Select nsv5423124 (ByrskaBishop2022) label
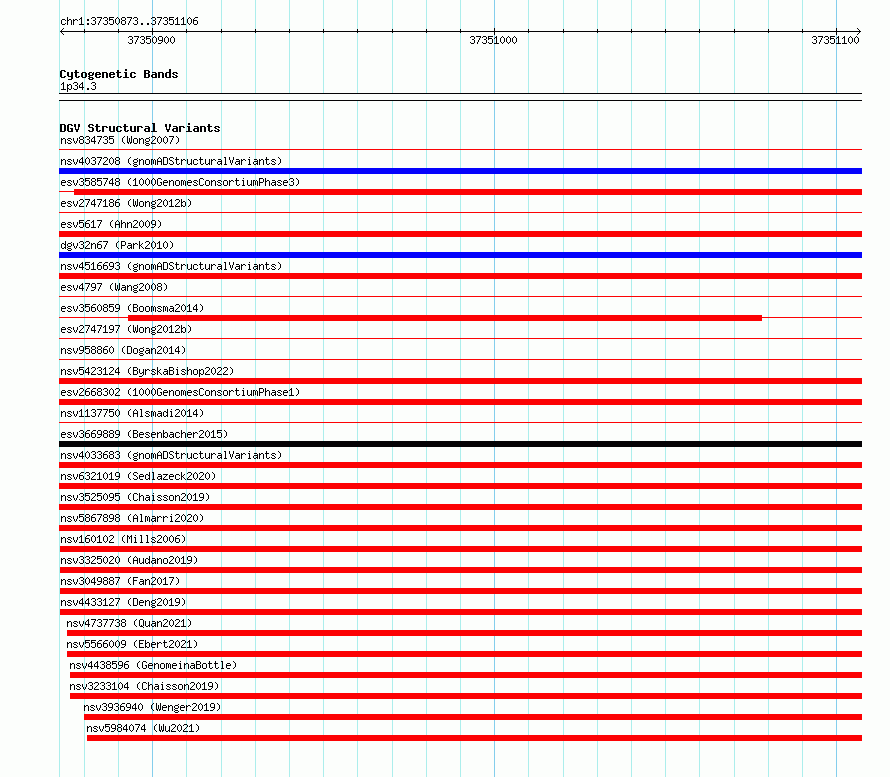 click(147, 371)
